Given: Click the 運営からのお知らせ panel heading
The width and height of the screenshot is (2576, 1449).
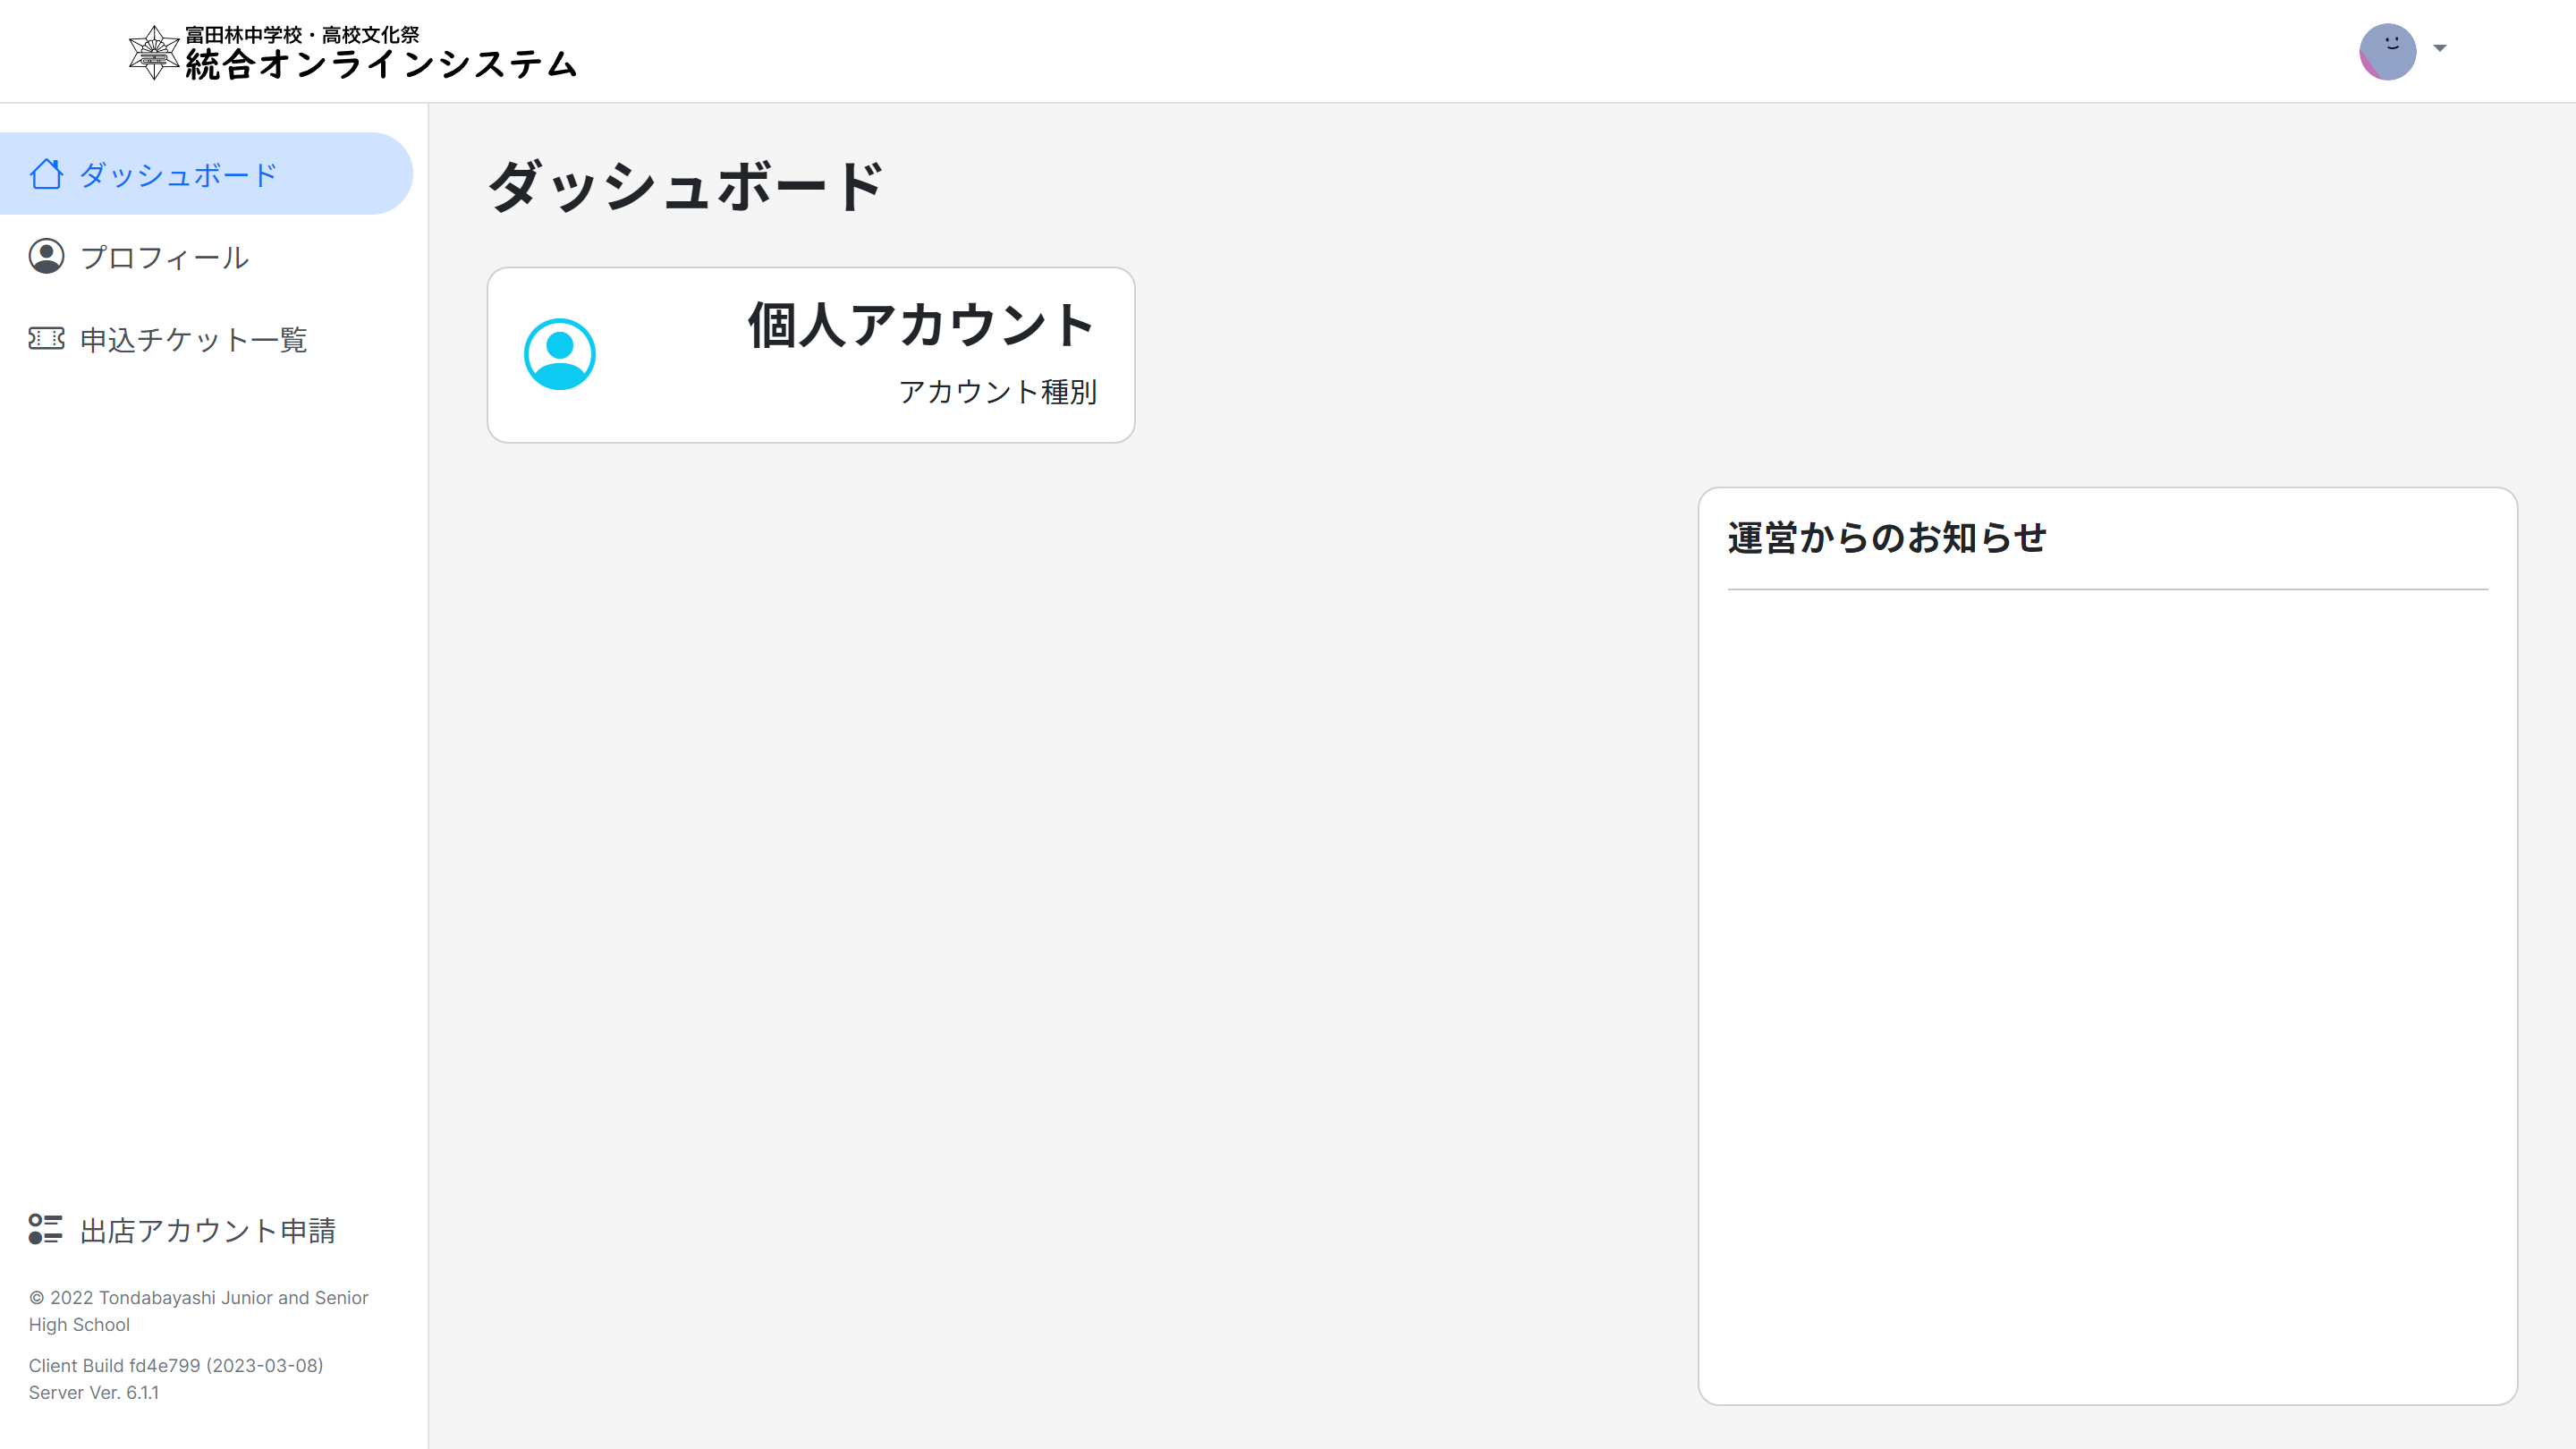Looking at the screenshot, I should pos(1887,538).
